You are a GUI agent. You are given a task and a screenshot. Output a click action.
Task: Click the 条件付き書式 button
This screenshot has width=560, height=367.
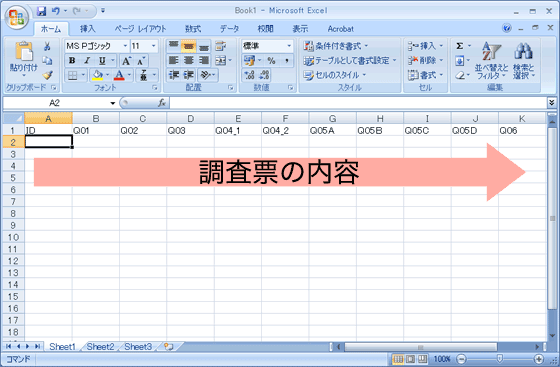[x=336, y=46]
